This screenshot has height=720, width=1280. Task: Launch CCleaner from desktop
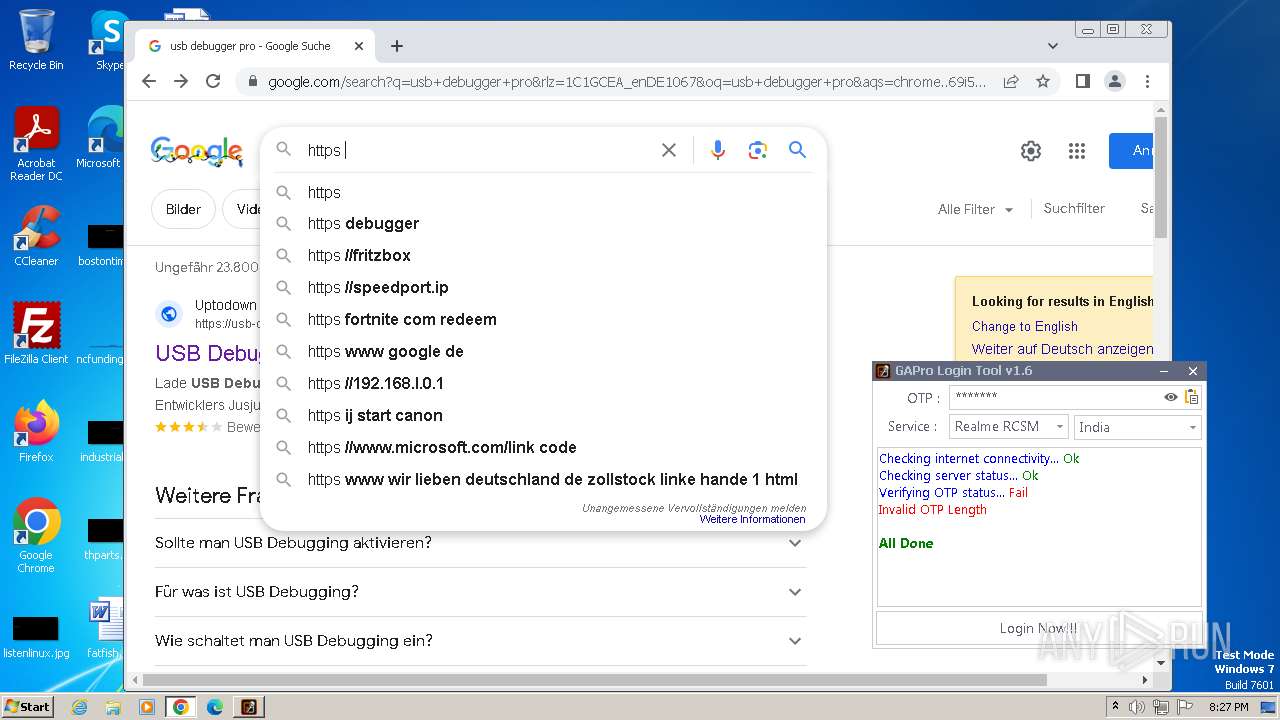click(36, 236)
